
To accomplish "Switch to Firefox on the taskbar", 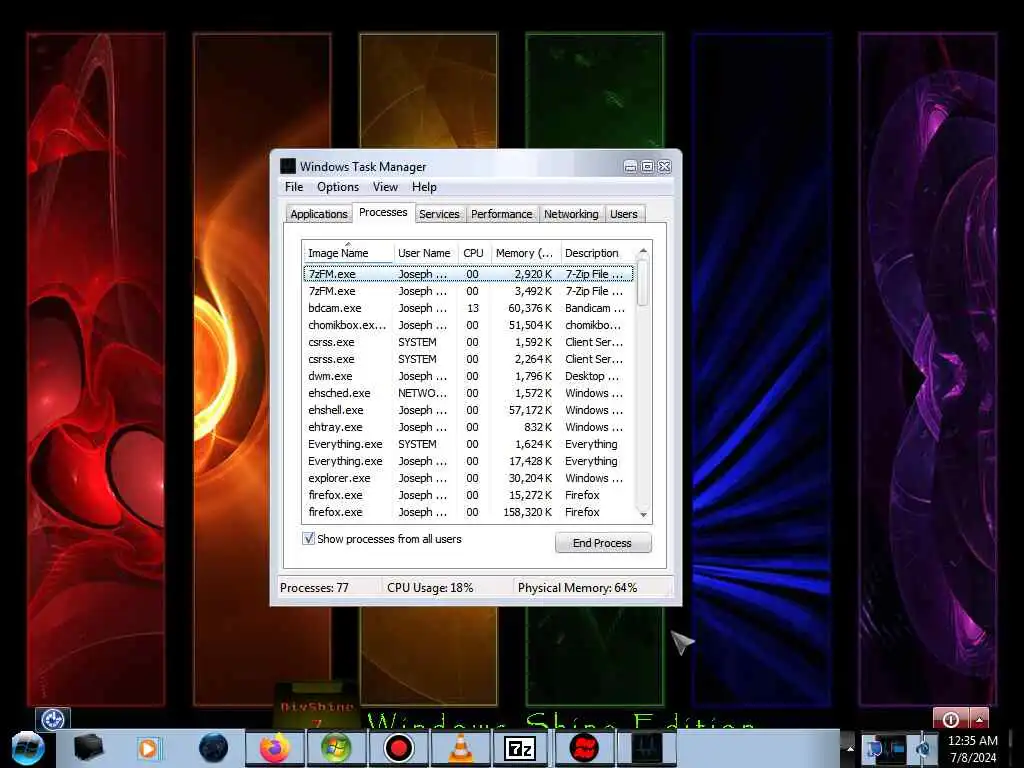I will [x=274, y=748].
